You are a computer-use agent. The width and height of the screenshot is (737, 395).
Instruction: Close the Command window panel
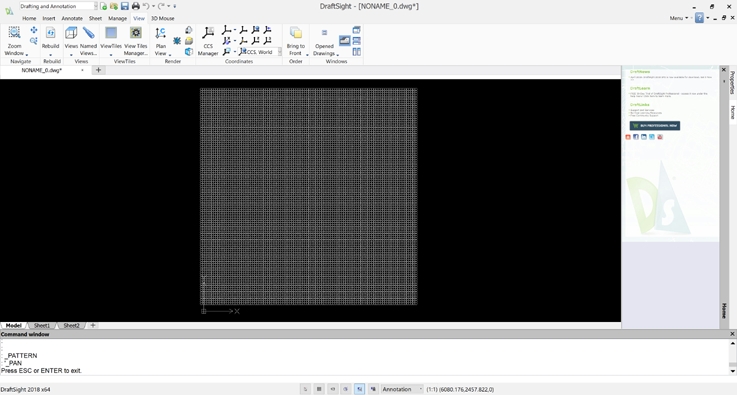(732, 334)
